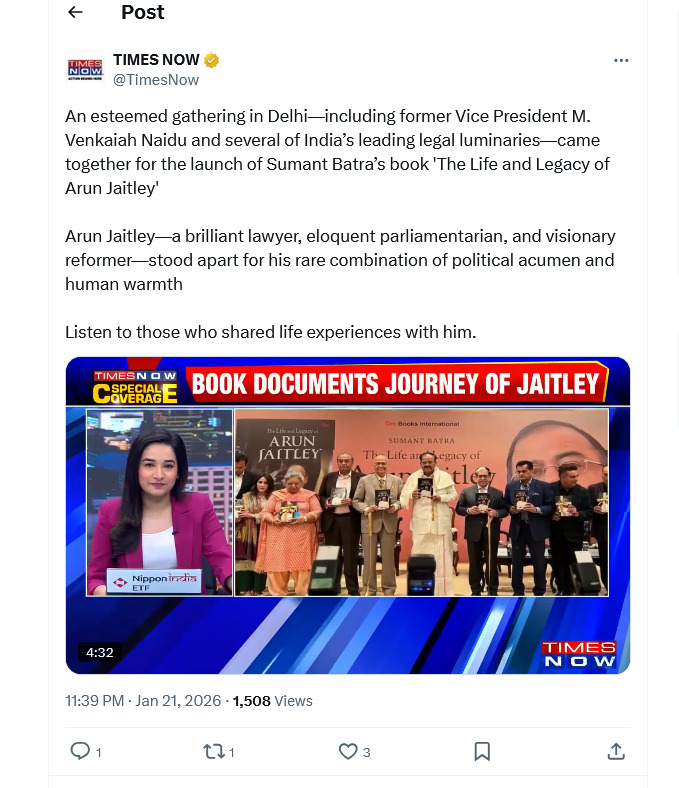Click the reply count number 1
Viewport: 679px width, 788px height.
pyautogui.click(x=99, y=752)
